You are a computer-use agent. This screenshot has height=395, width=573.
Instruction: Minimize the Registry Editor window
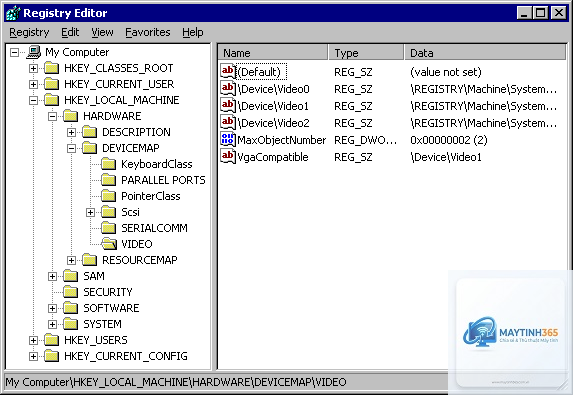tap(525, 13)
